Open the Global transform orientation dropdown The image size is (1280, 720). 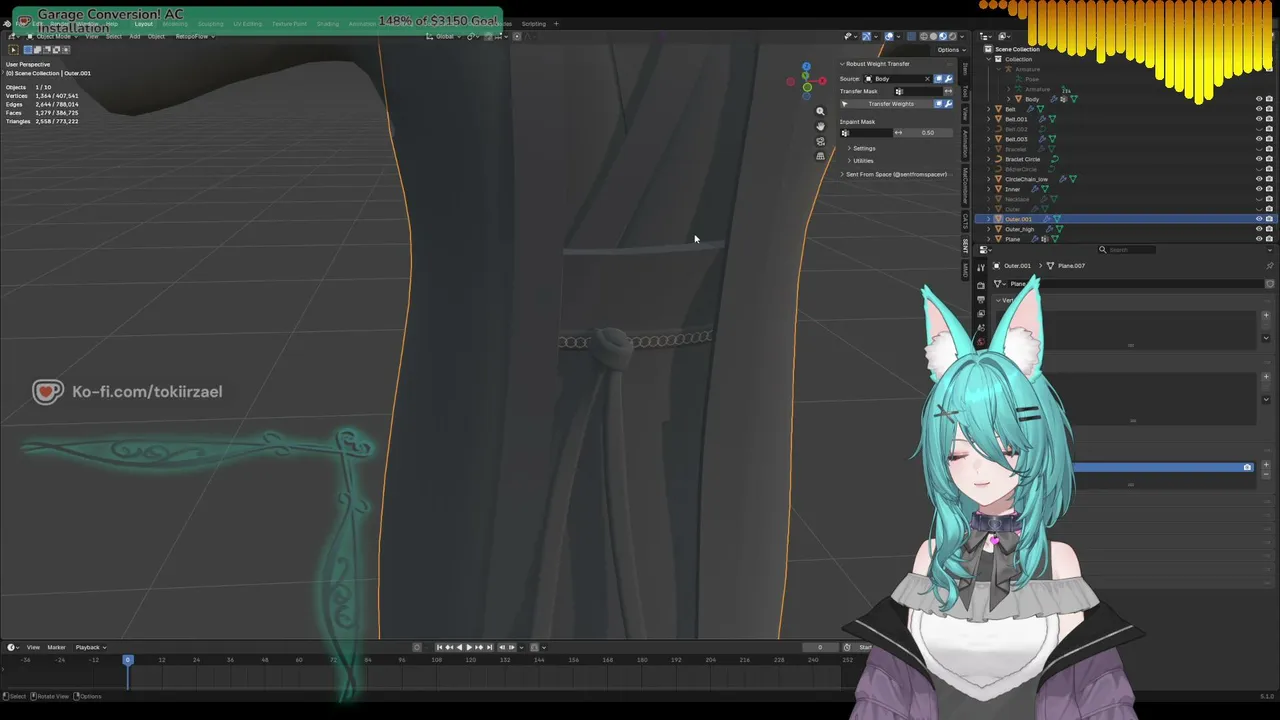443,37
